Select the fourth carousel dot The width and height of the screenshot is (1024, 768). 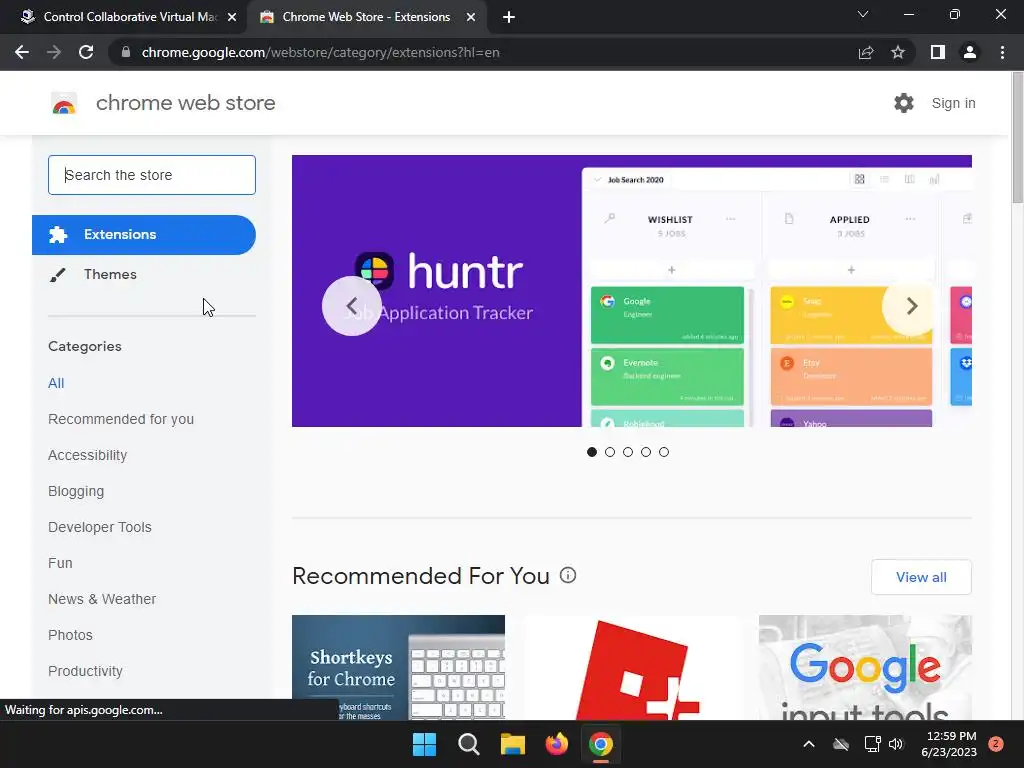coord(646,452)
